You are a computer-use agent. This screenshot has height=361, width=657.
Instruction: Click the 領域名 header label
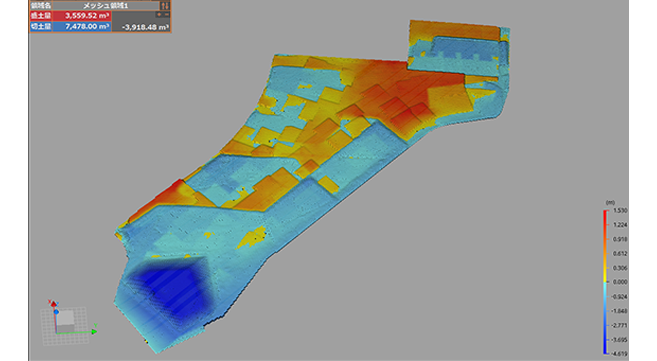(x=41, y=5)
